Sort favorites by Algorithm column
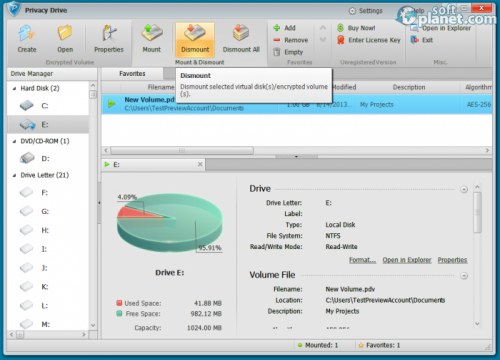 pos(478,87)
